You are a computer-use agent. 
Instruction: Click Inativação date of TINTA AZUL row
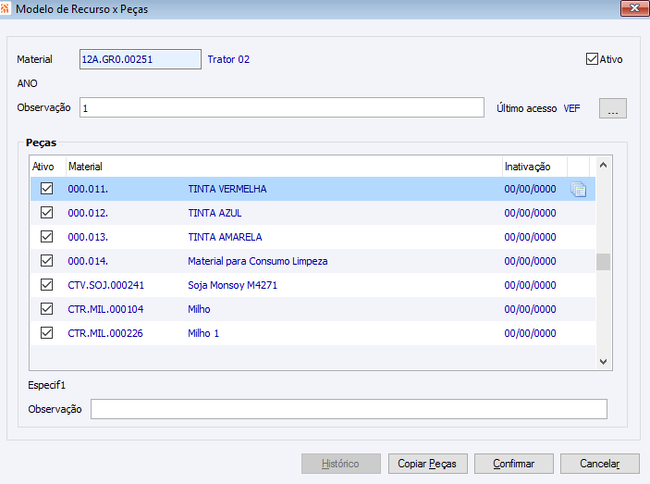530,213
